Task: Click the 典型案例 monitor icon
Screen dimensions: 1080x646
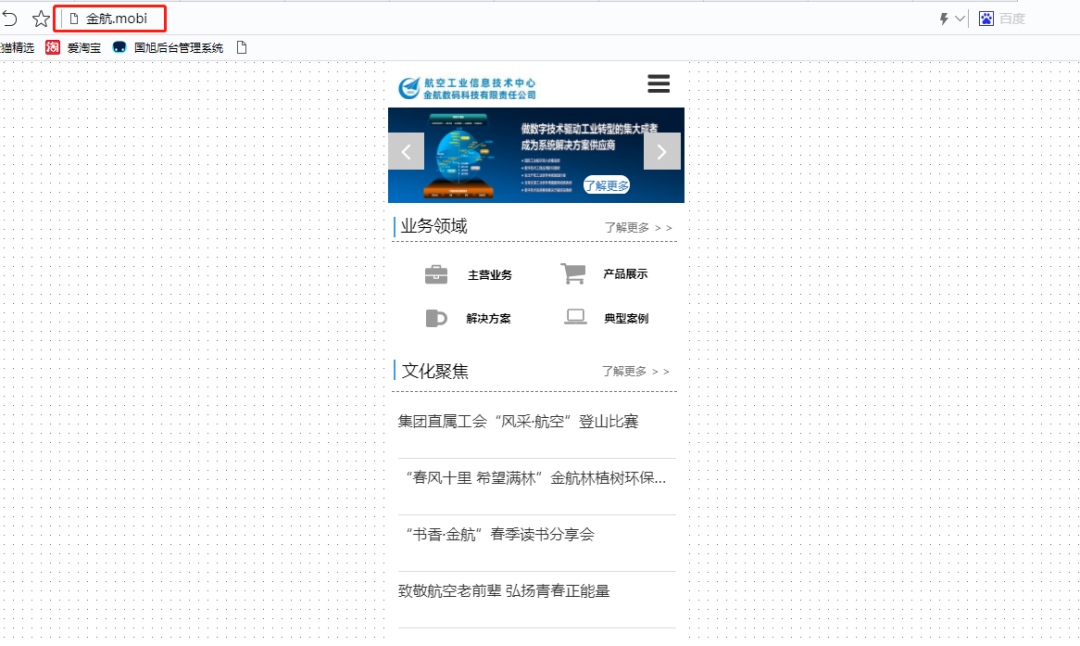Action: point(574,315)
